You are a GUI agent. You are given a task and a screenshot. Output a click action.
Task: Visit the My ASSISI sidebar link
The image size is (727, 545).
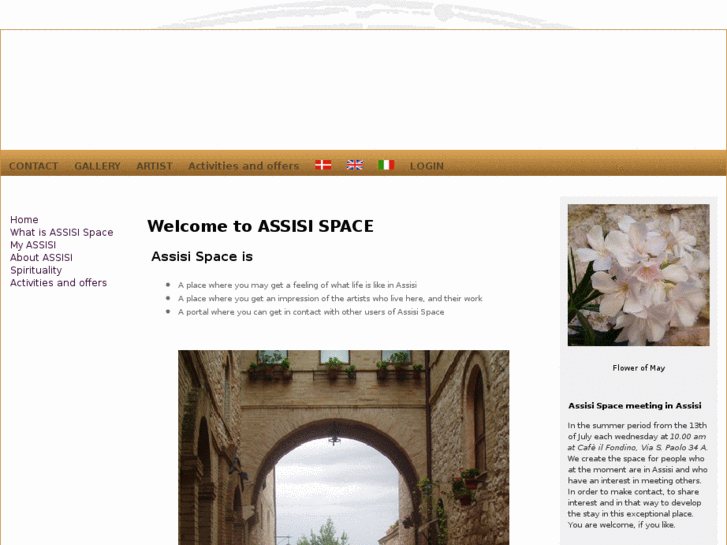tap(33, 245)
